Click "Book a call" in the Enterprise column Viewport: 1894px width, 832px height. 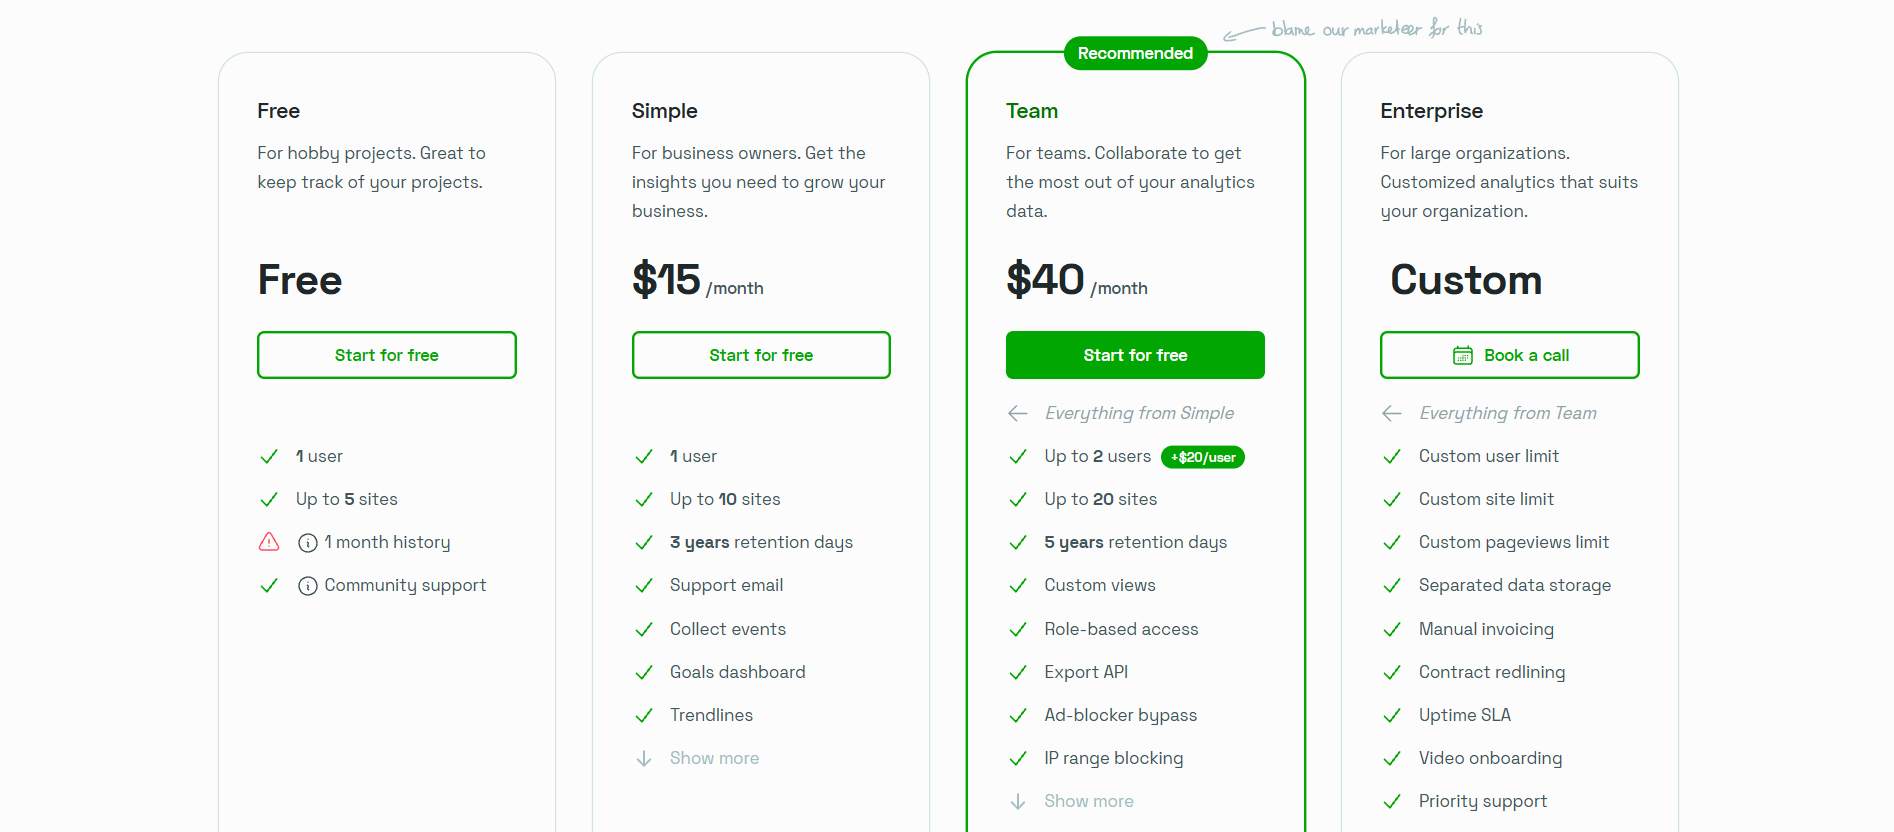(1509, 355)
